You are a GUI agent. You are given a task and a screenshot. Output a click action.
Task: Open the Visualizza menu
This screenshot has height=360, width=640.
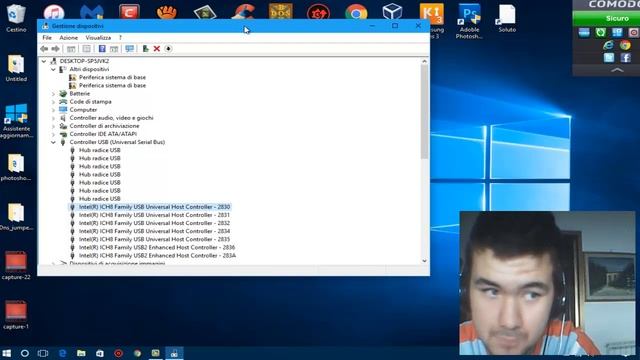tap(98, 38)
